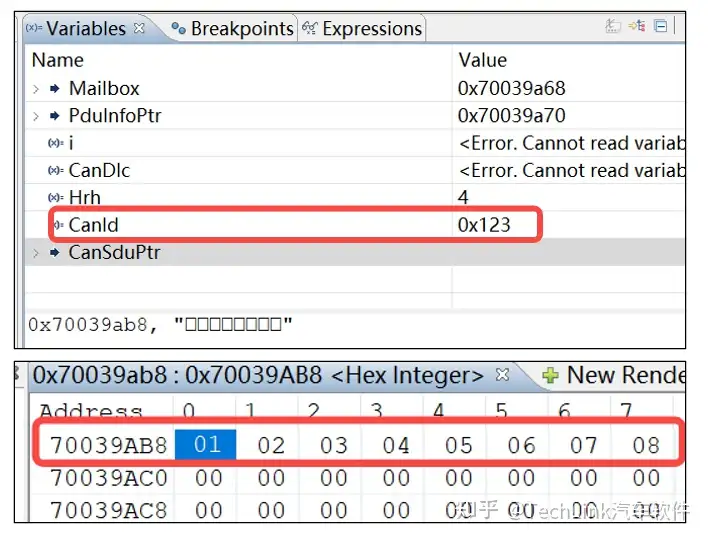
Task: Switch to the Breakpoints tab
Action: click(x=241, y=29)
